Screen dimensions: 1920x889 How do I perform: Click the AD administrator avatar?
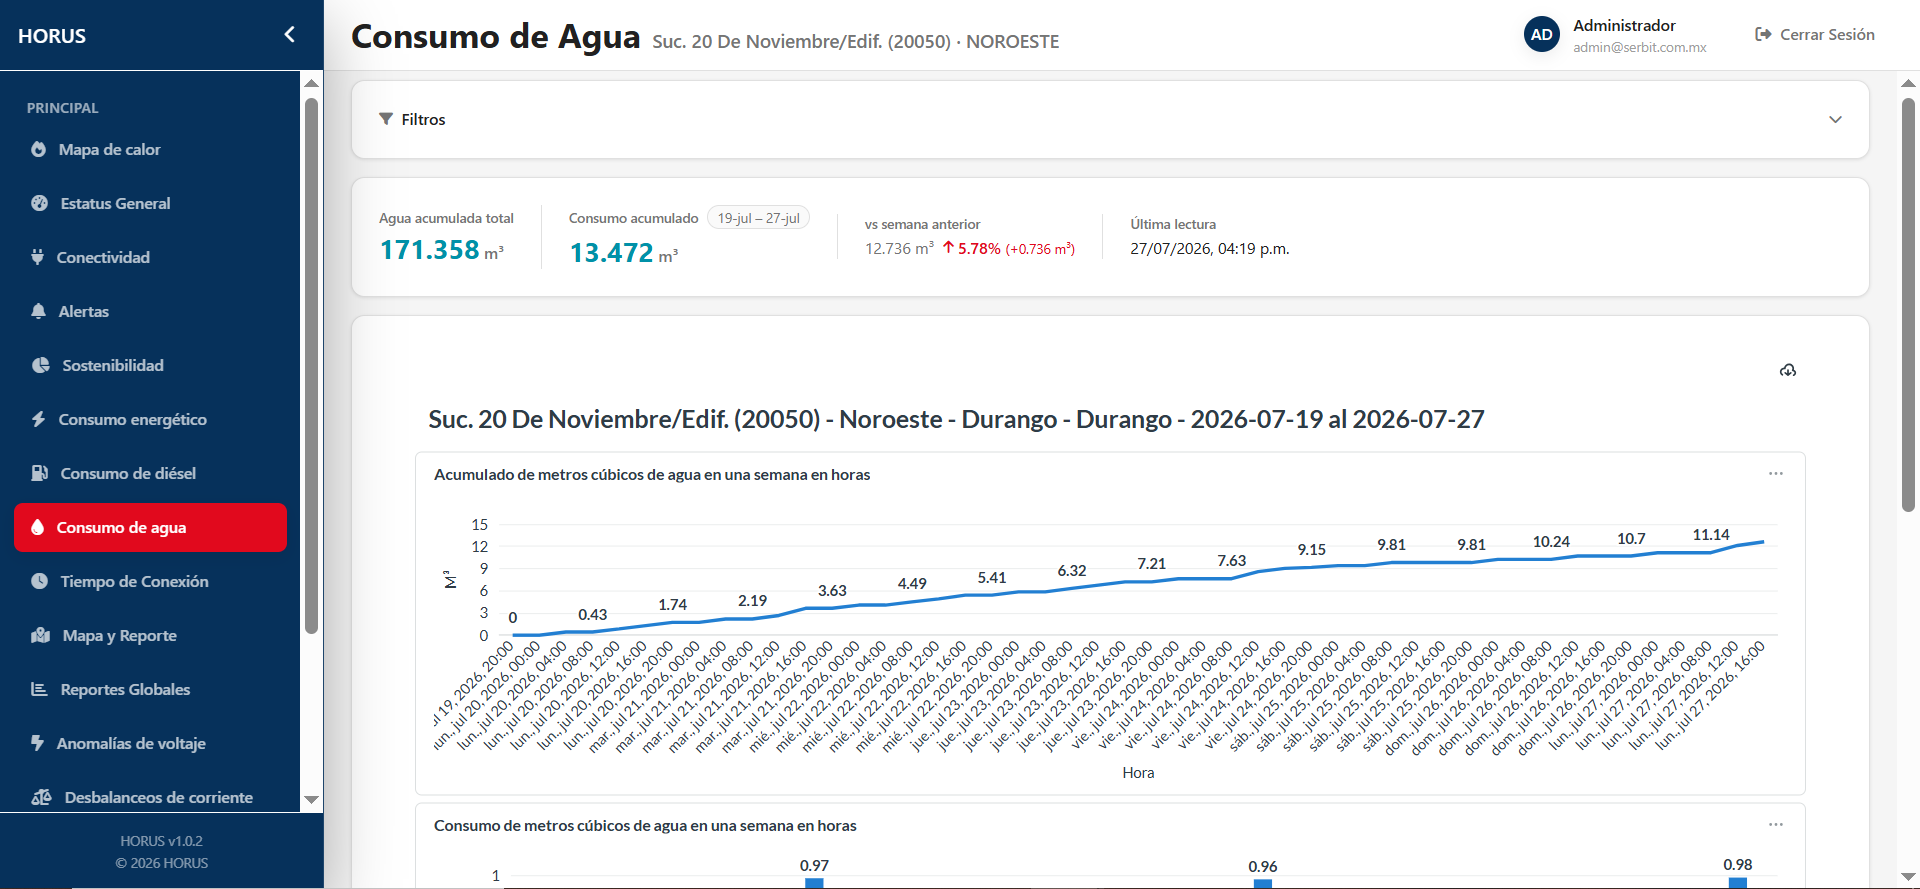1542,34
